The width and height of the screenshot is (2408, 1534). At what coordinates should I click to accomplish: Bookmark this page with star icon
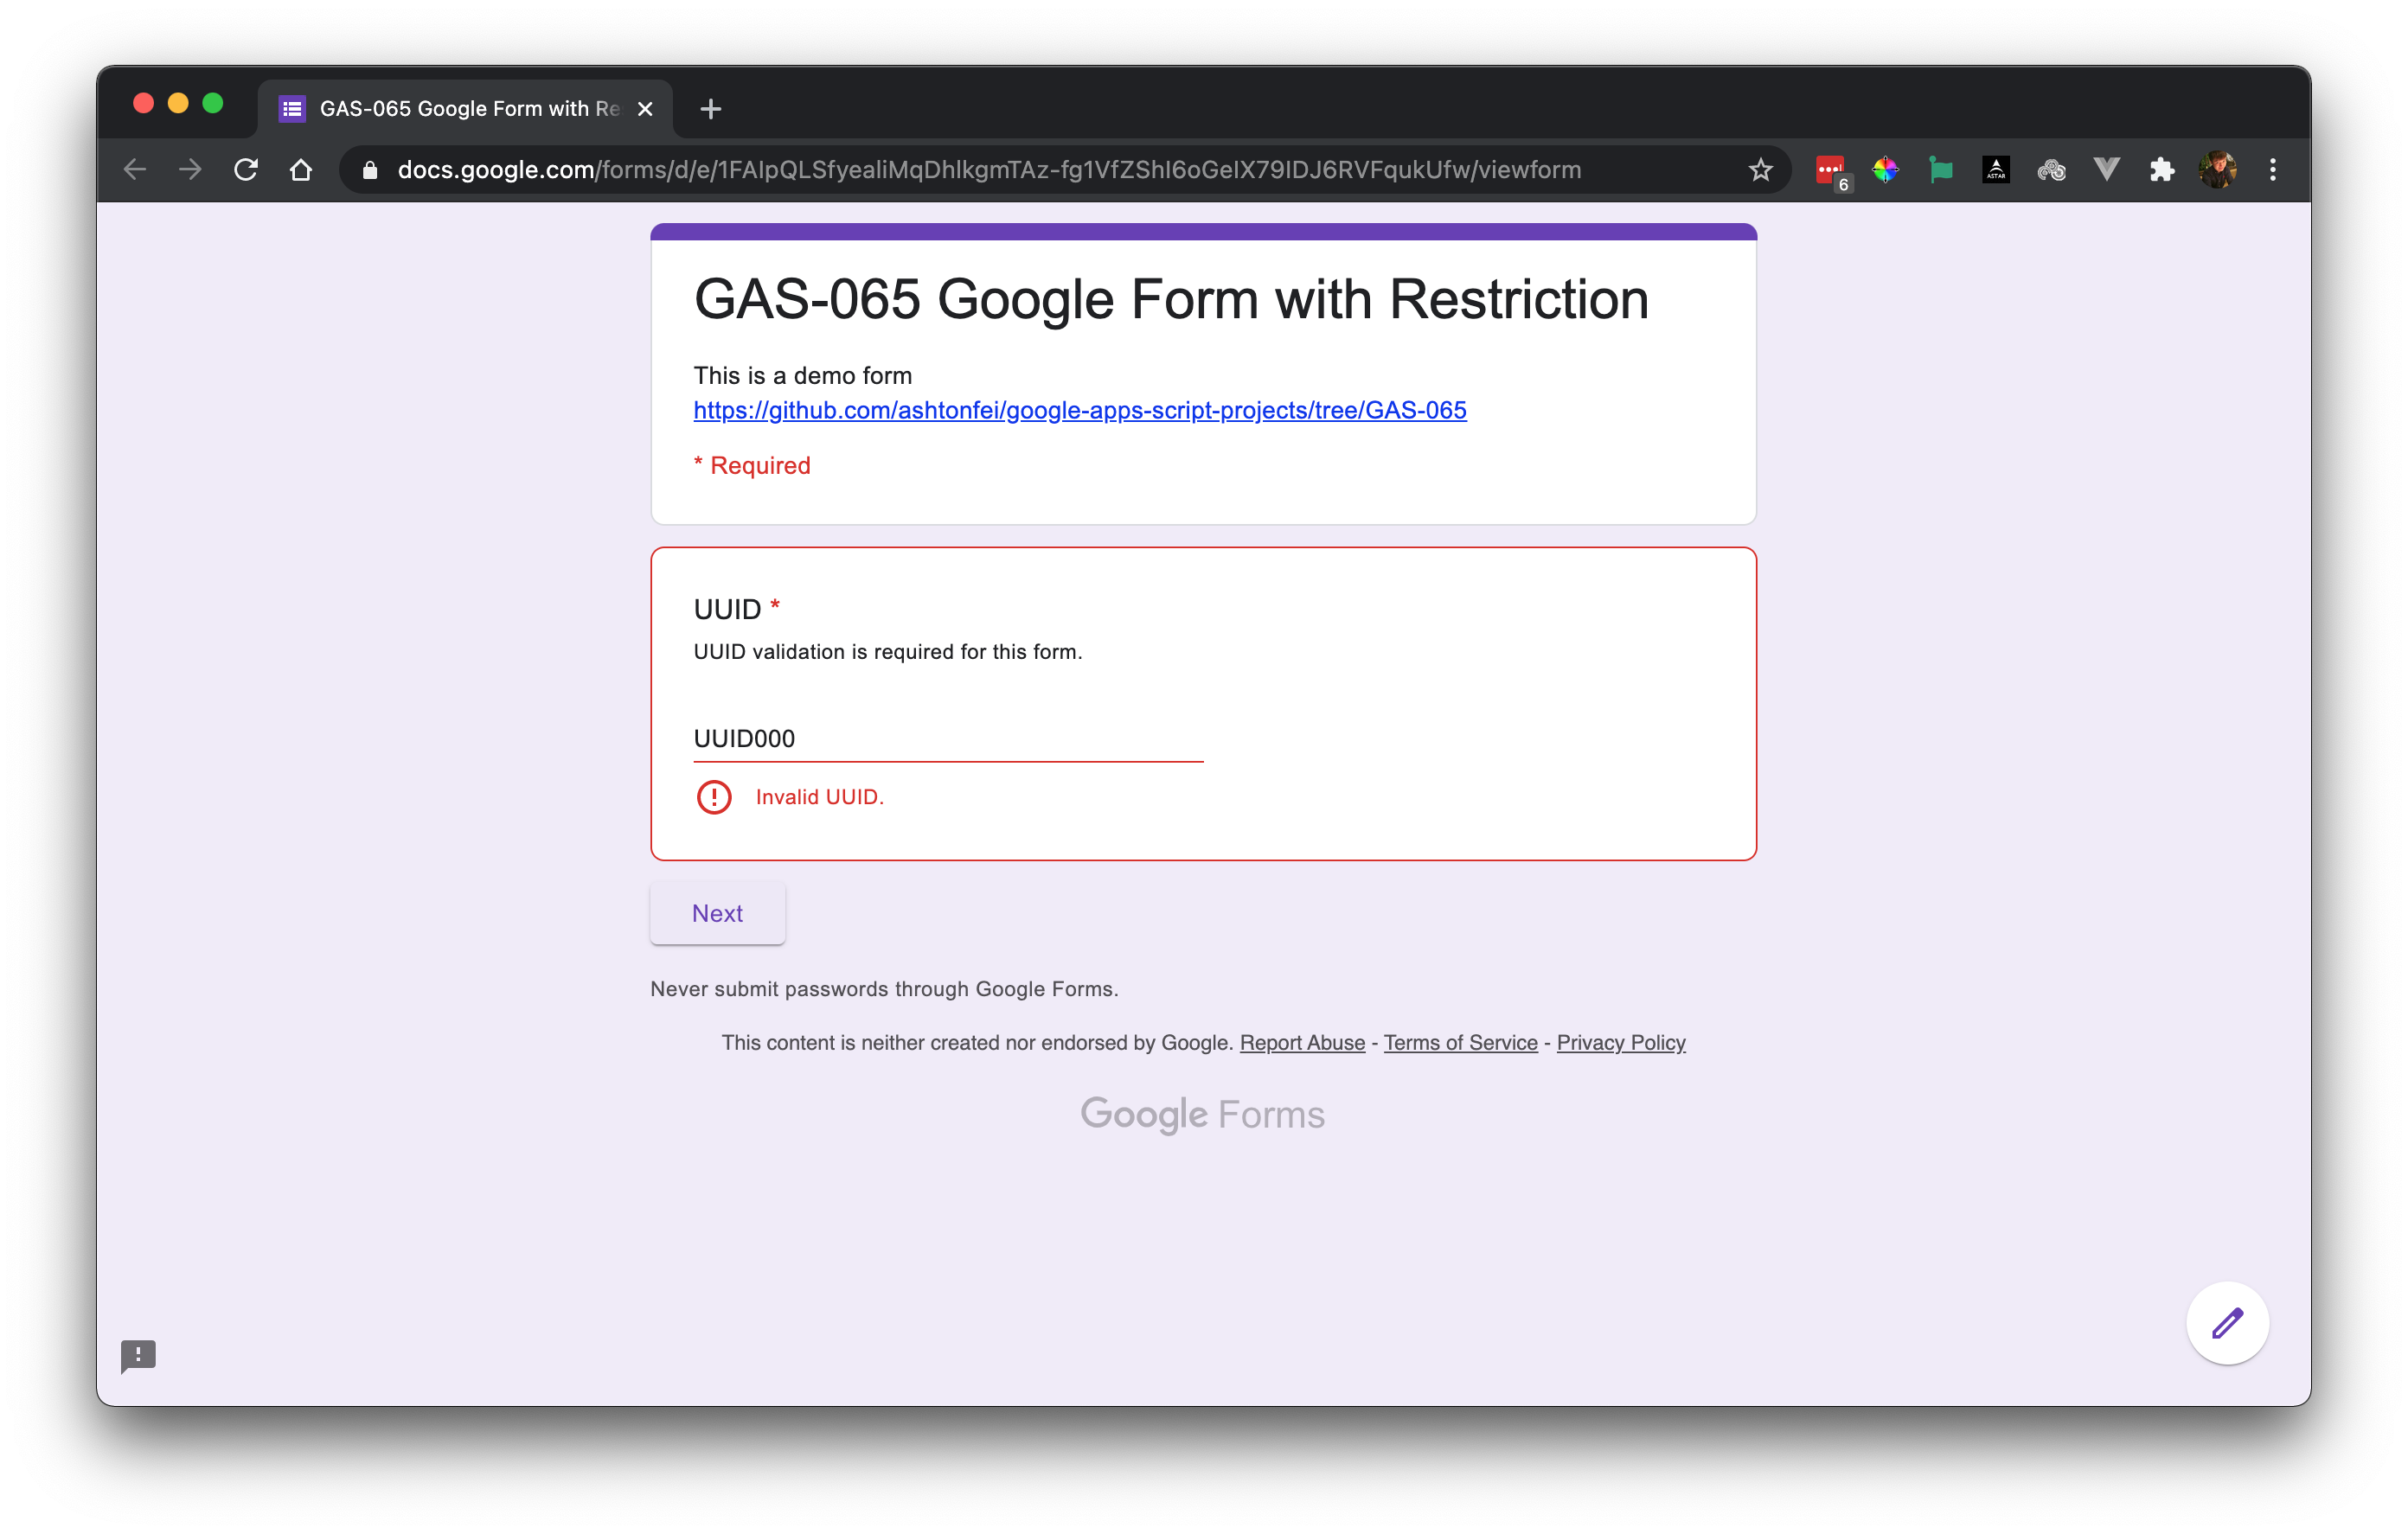point(1760,170)
